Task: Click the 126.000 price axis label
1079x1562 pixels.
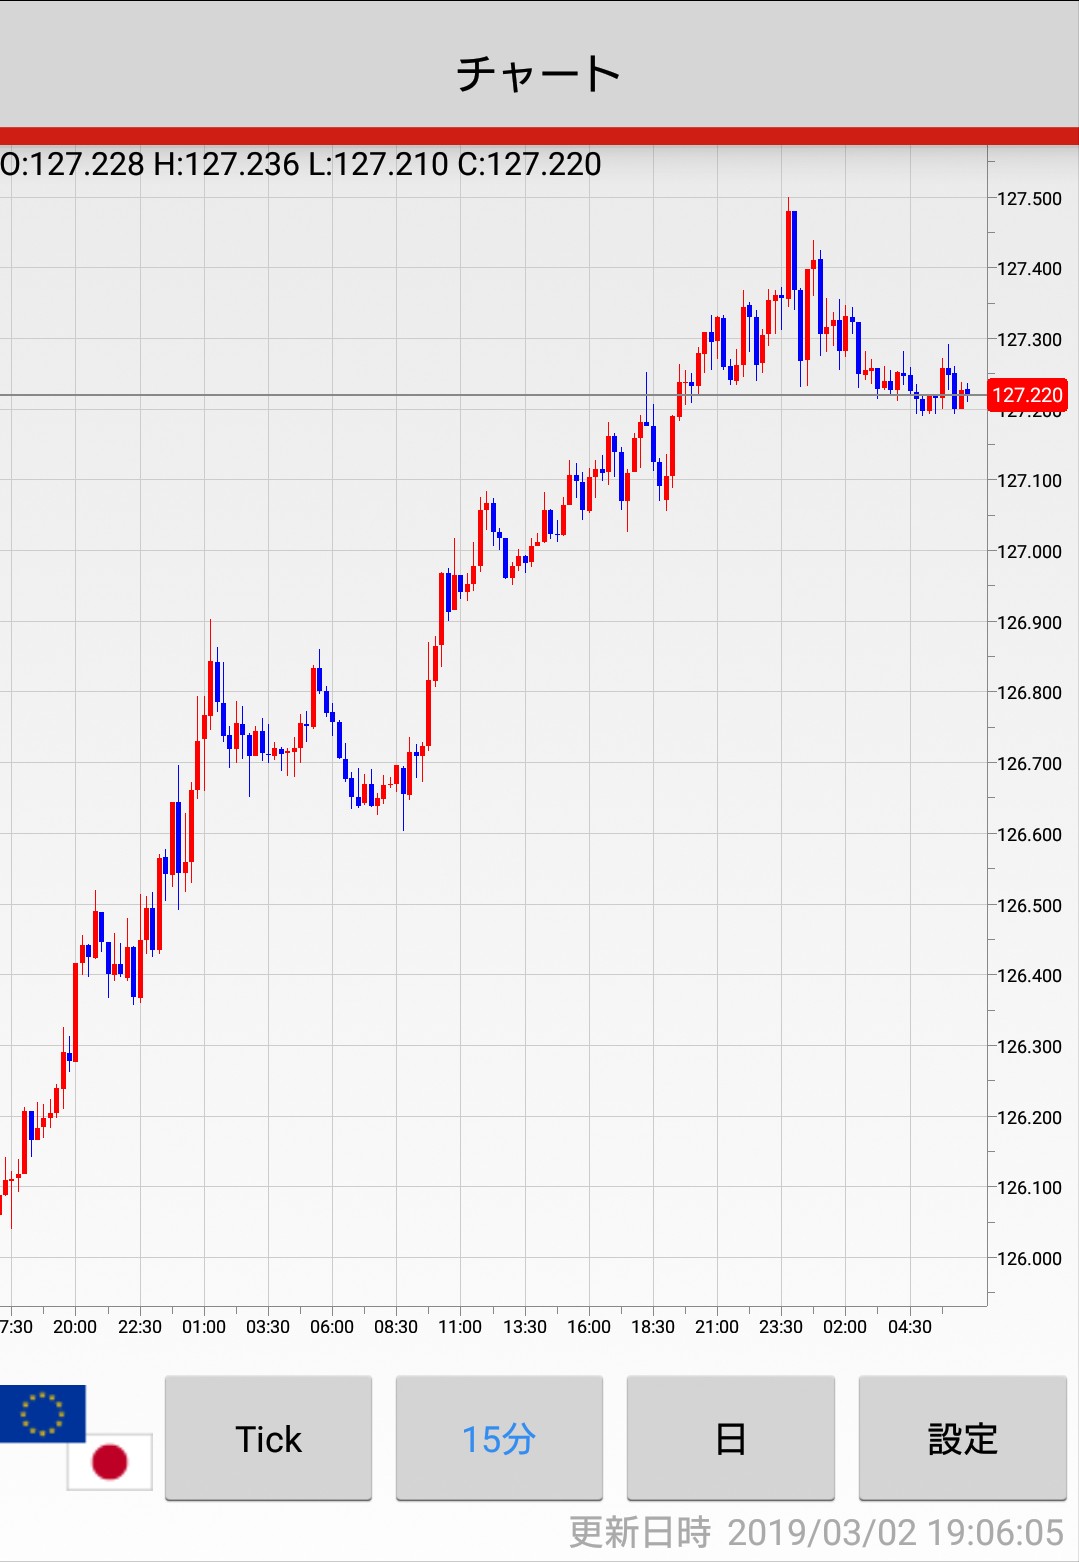Action: pyautogui.click(x=1029, y=1259)
